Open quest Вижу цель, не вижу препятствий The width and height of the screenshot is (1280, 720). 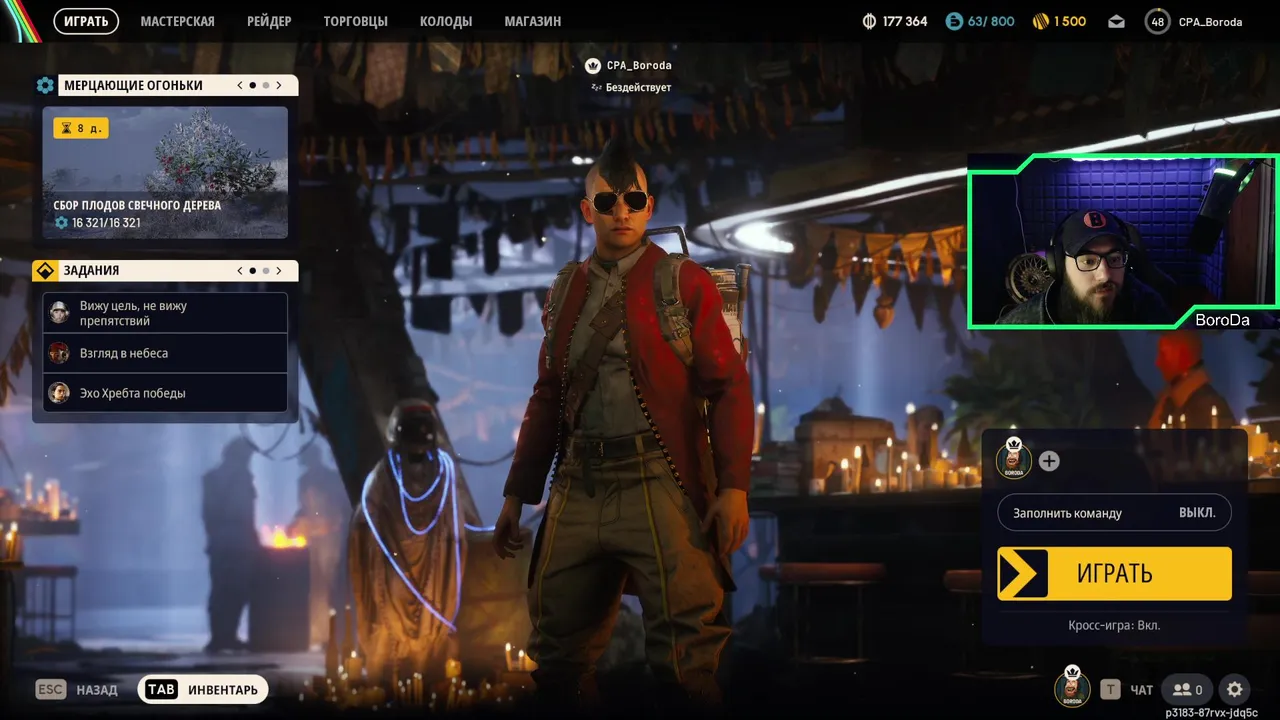point(165,313)
